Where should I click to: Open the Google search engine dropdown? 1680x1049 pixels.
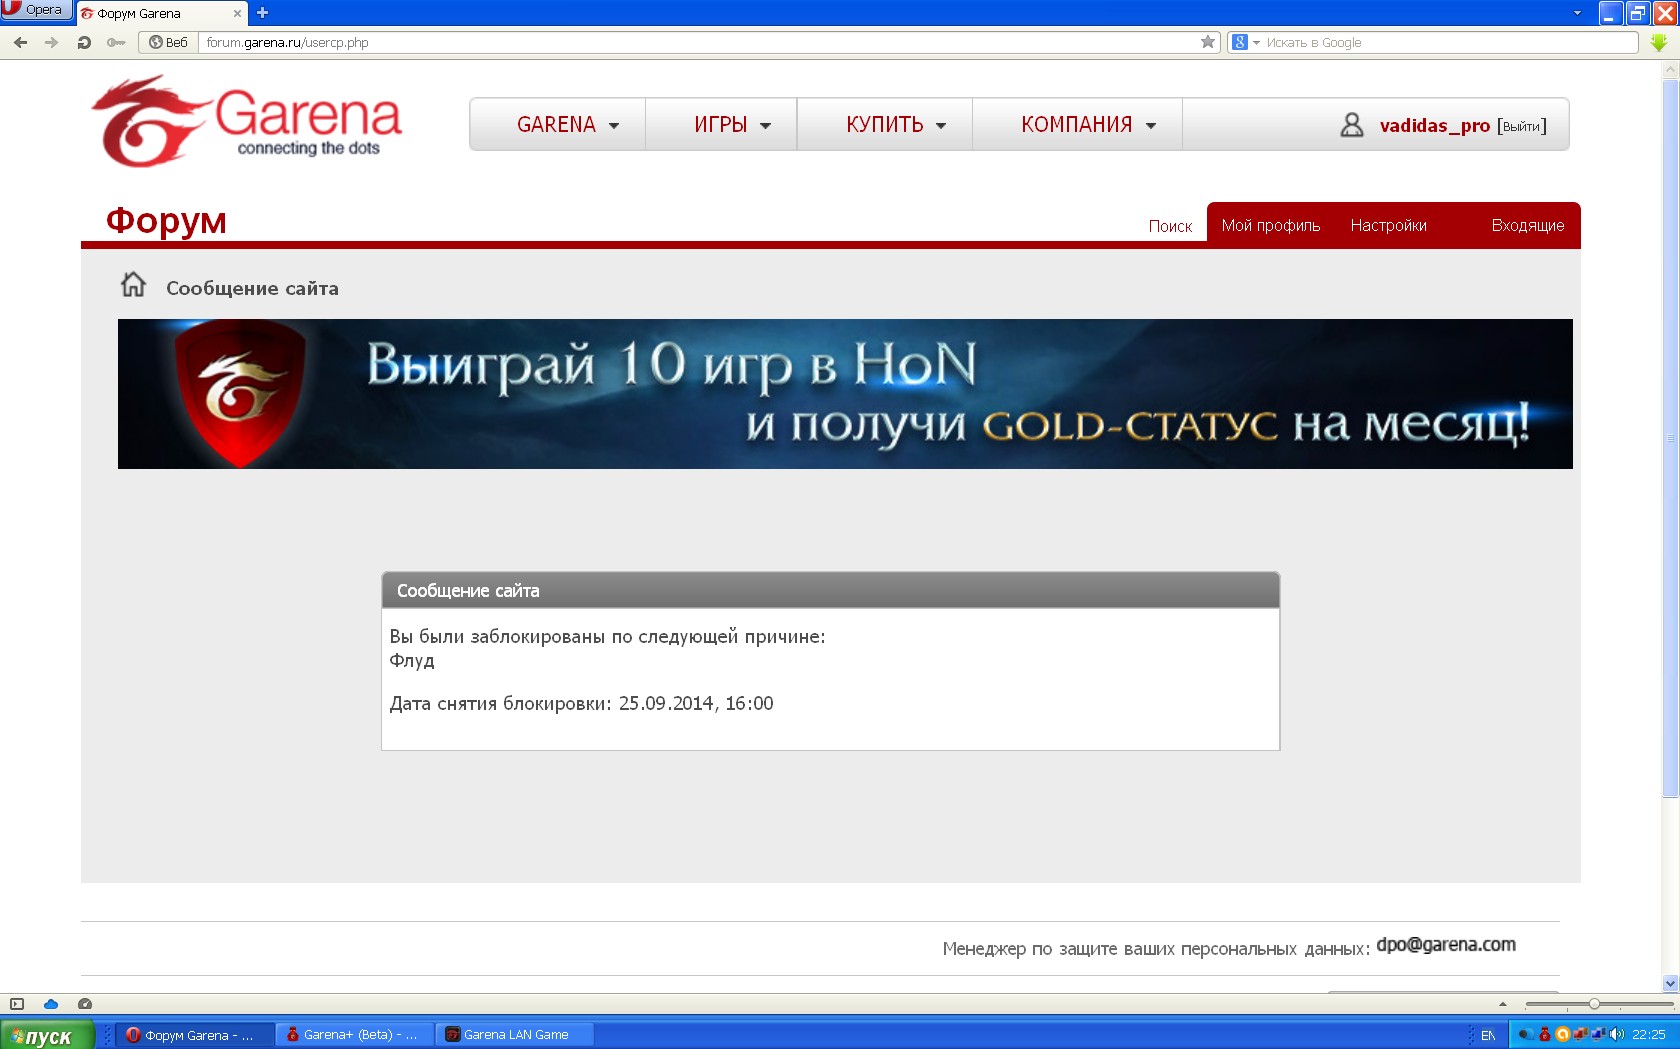pyautogui.click(x=1246, y=42)
